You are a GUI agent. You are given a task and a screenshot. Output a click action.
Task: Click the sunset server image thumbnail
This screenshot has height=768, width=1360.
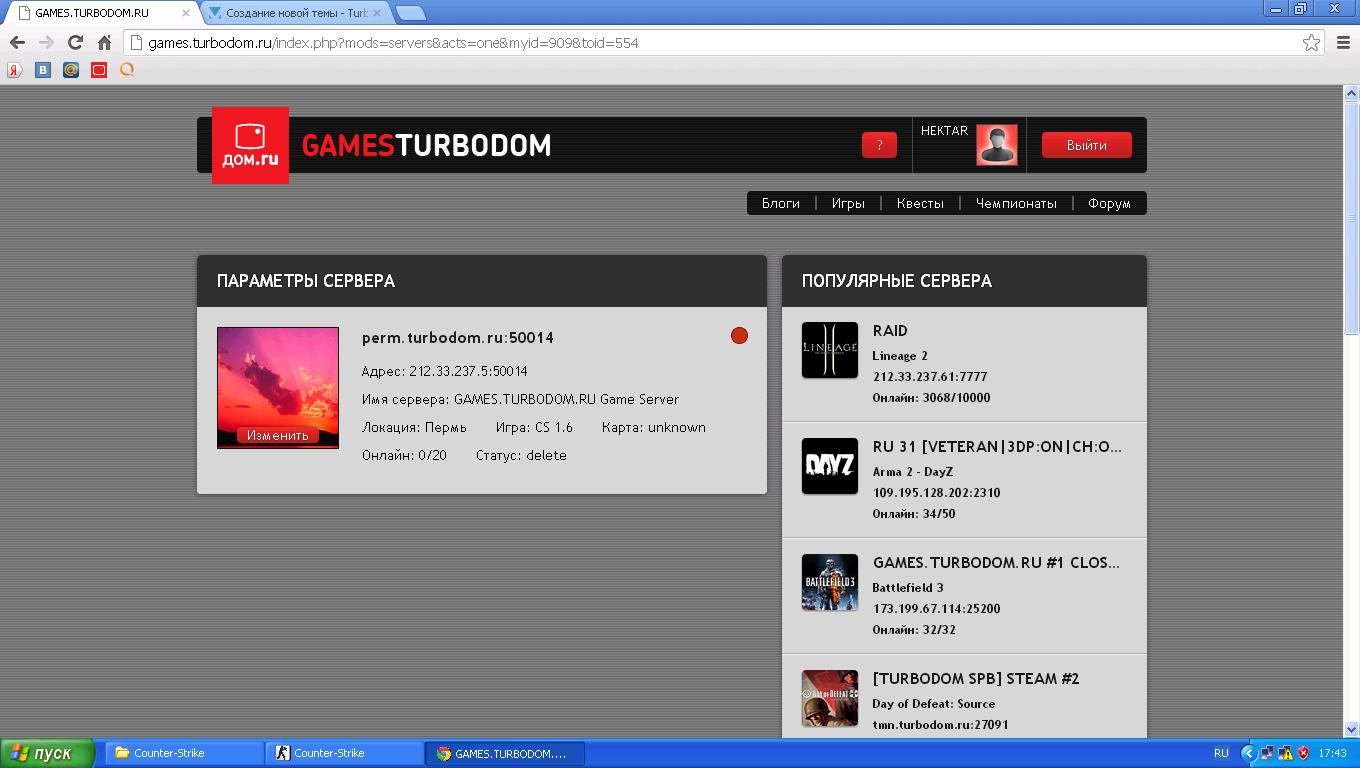[x=278, y=388]
